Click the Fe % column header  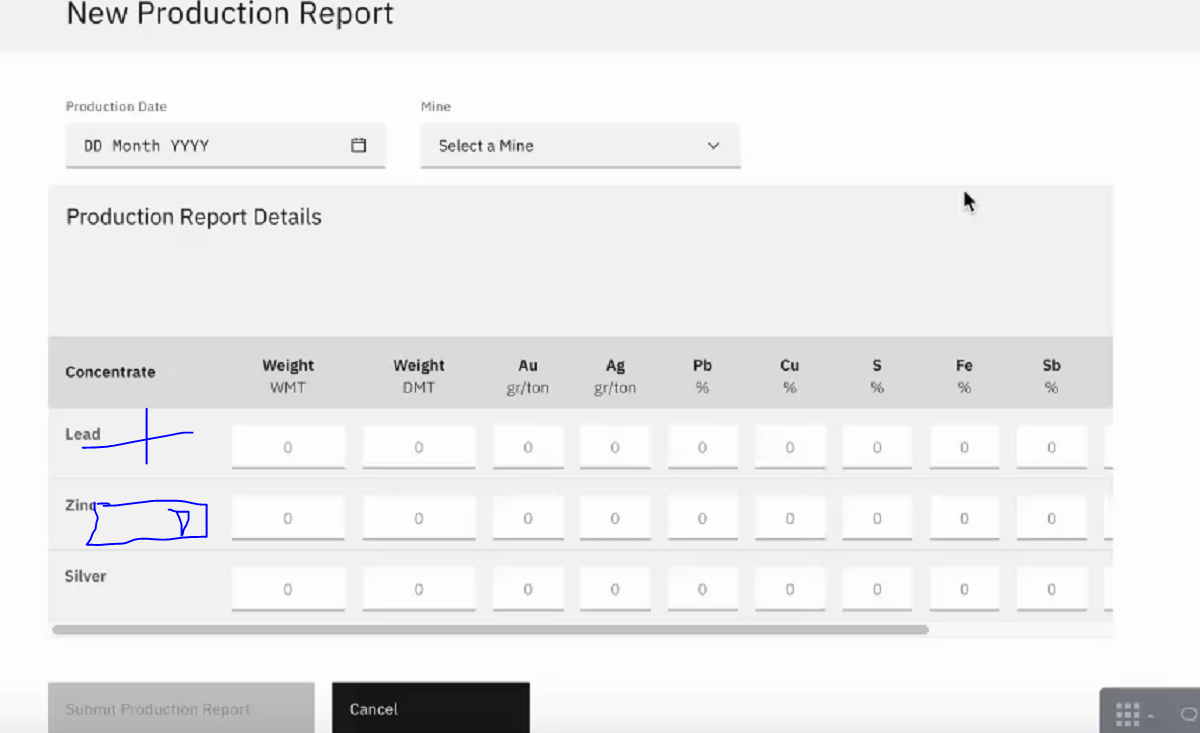[x=964, y=376]
